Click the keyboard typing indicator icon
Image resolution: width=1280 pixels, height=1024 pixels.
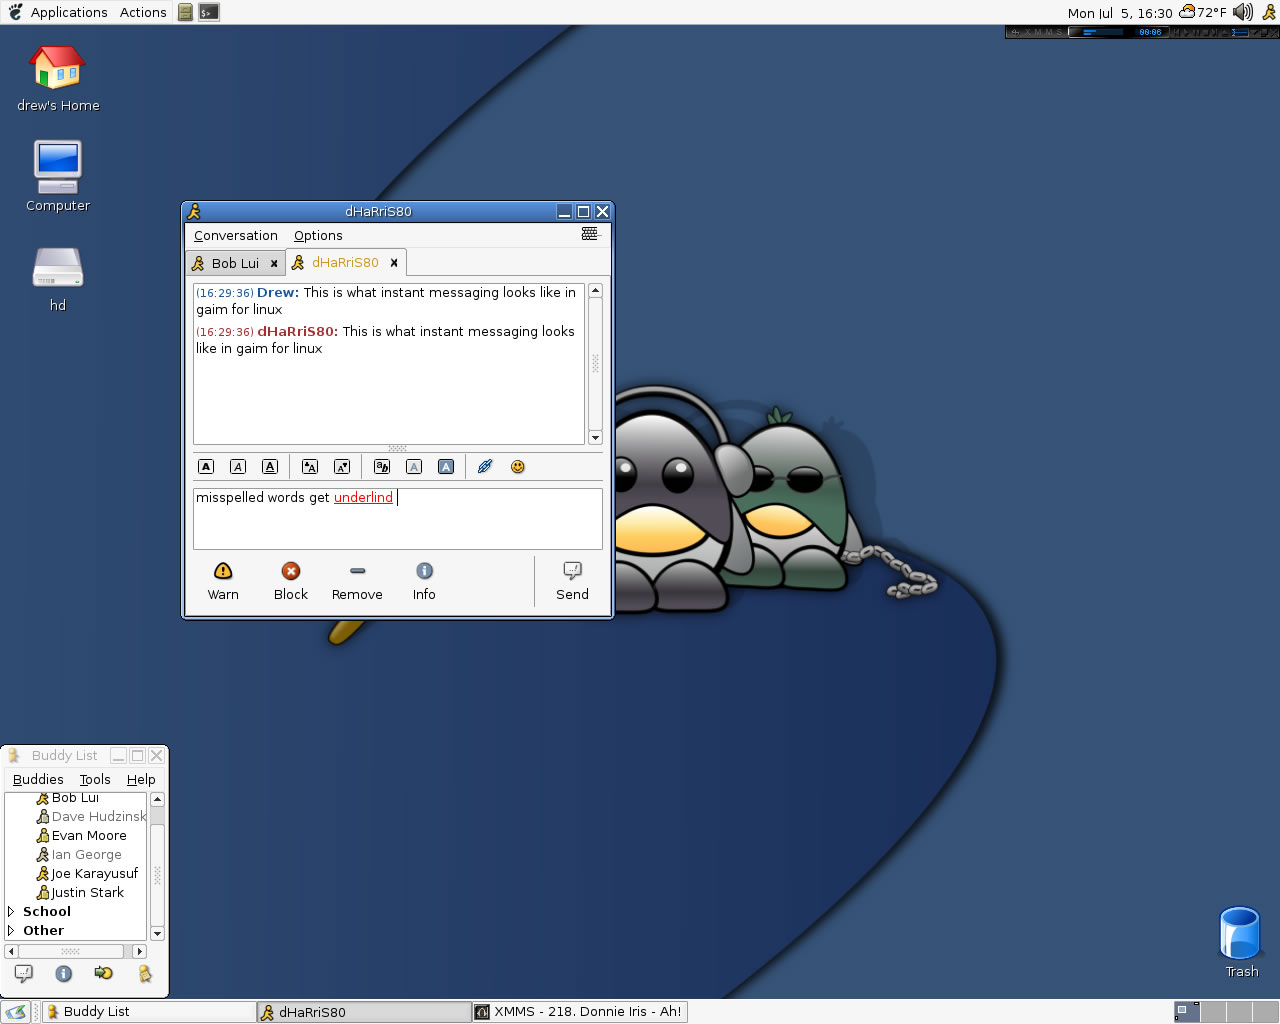point(590,234)
